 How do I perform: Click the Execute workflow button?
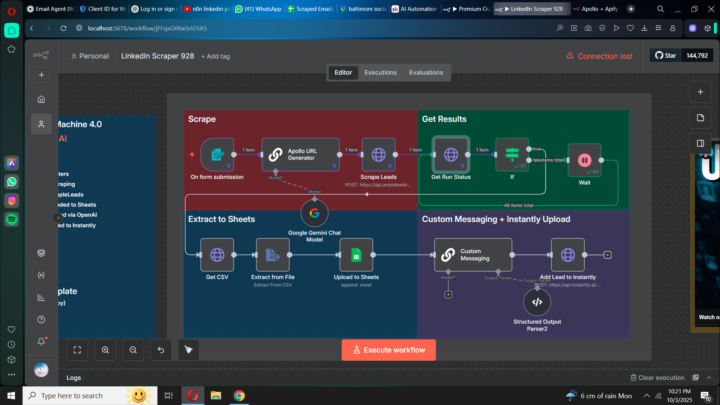coord(388,350)
